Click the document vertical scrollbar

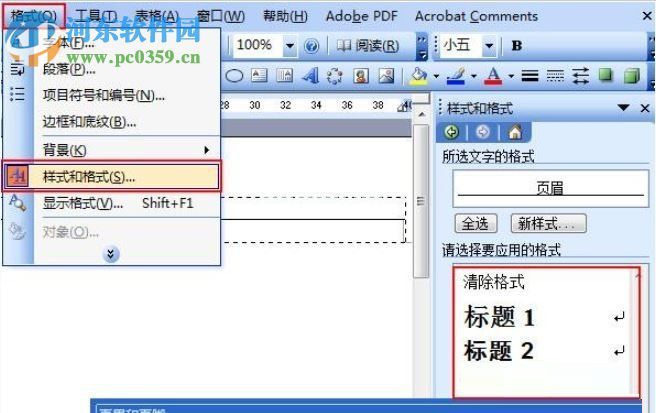click(421, 201)
